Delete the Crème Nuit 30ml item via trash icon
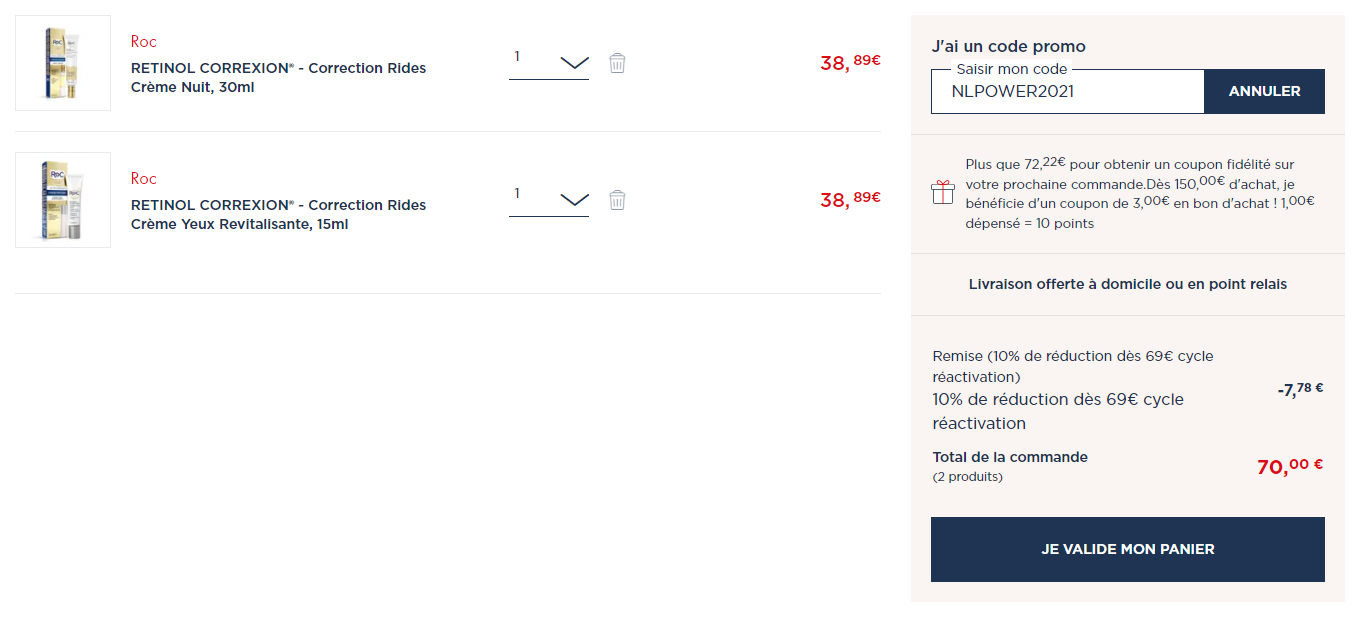 click(x=617, y=63)
